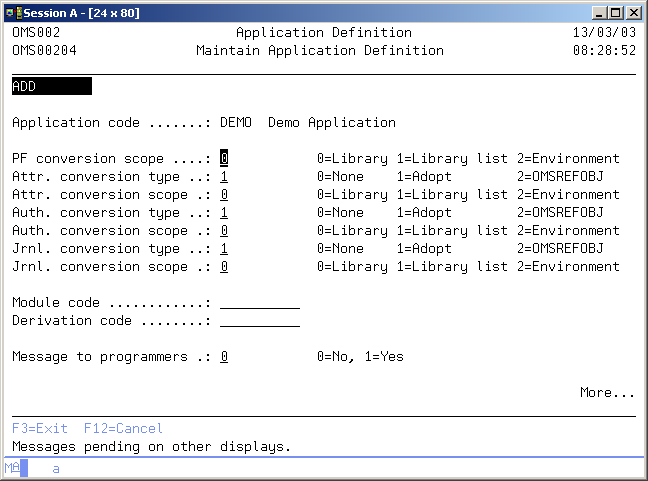Click the MA status indicator at bottom
The height and width of the screenshot is (481, 648).
[12, 468]
